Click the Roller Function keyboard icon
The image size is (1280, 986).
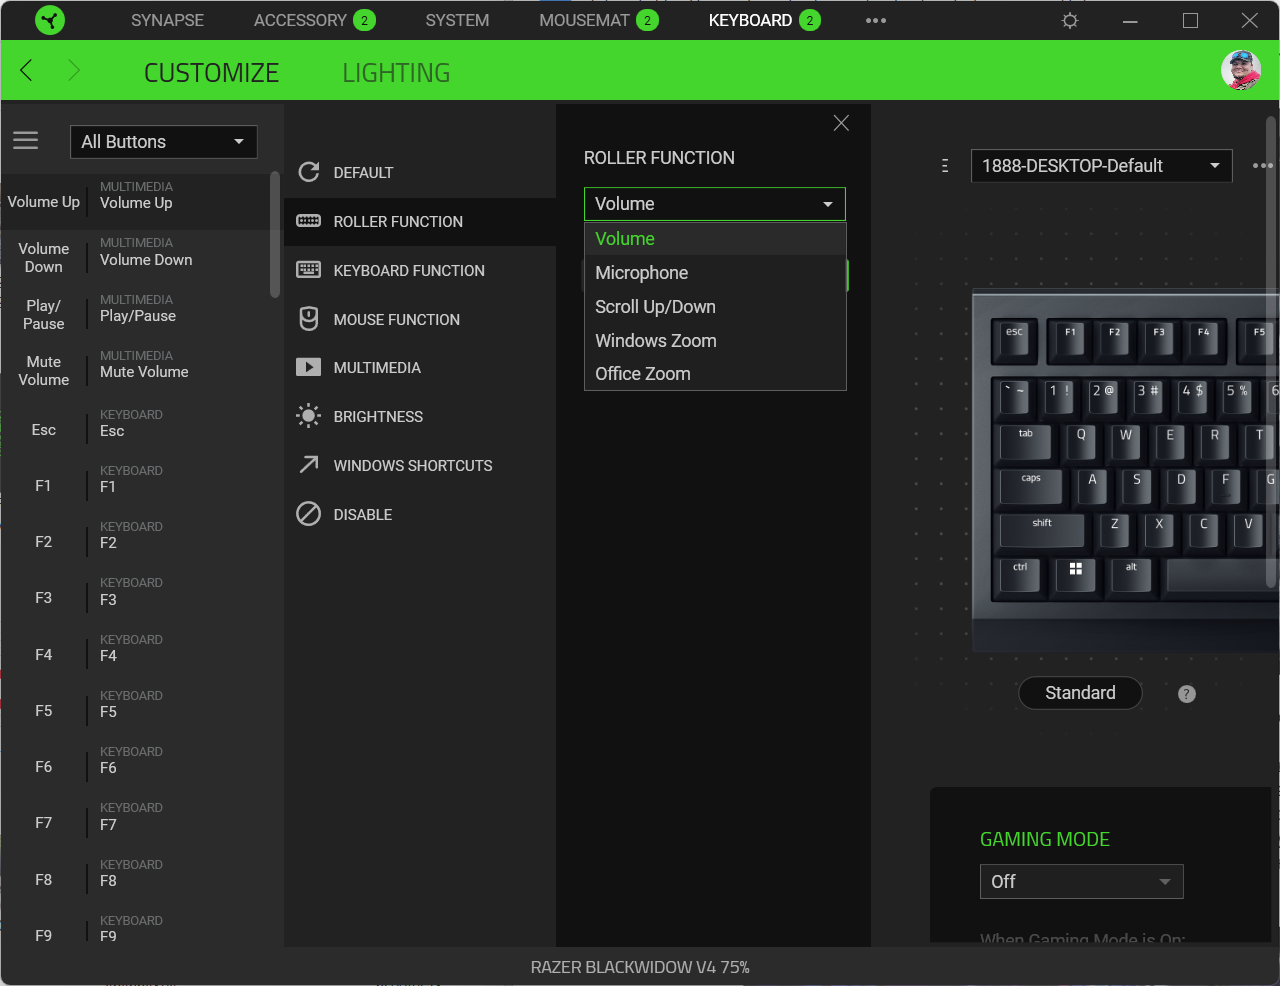pyautogui.click(x=309, y=221)
